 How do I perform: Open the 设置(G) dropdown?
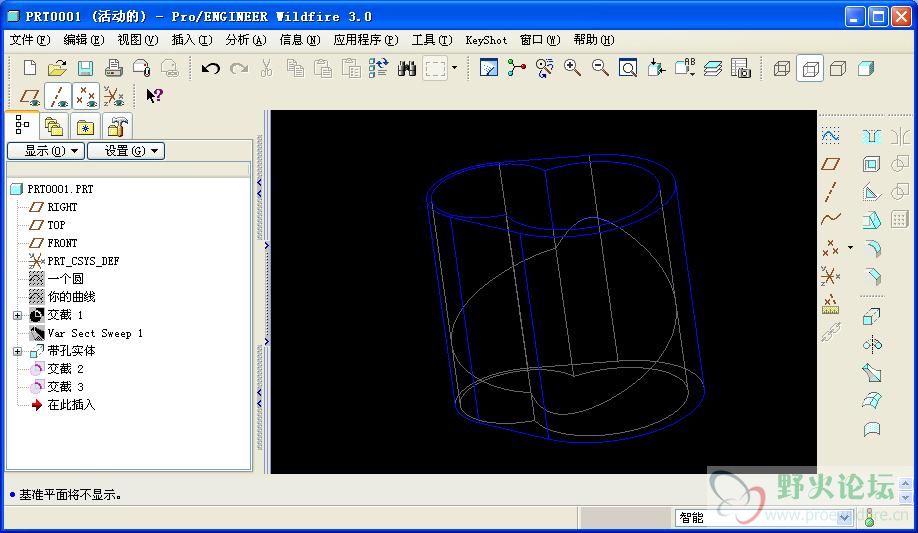click(125, 151)
